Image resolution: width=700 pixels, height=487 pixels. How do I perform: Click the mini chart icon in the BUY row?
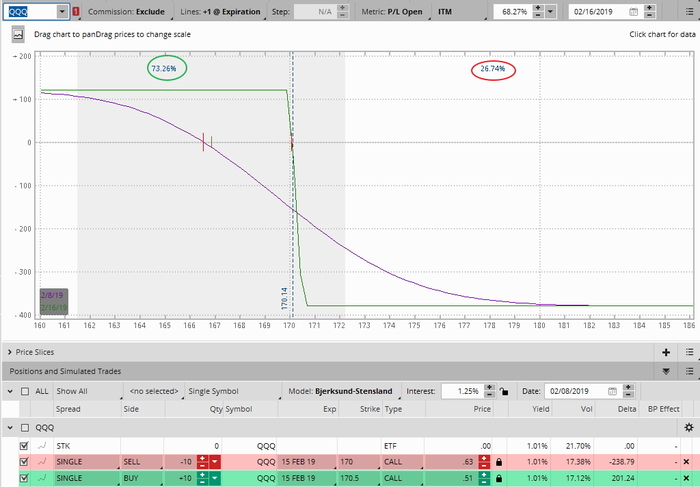pyautogui.click(x=42, y=478)
